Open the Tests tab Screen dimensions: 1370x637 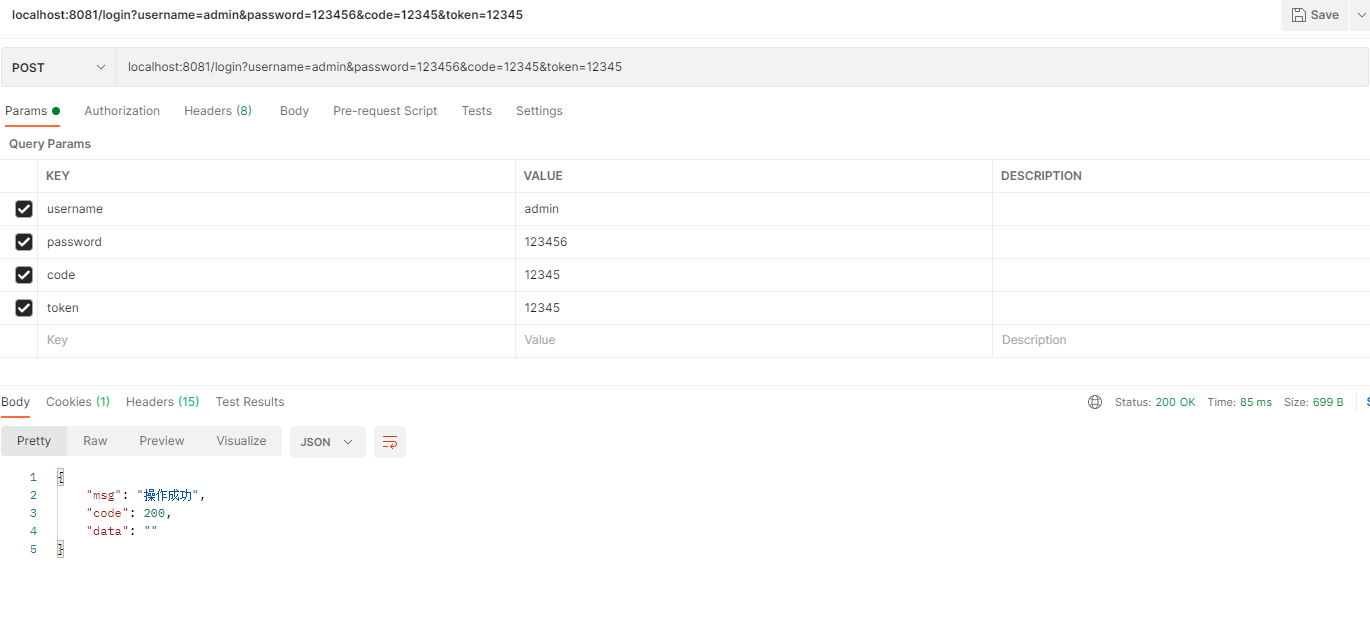(476, 111)
